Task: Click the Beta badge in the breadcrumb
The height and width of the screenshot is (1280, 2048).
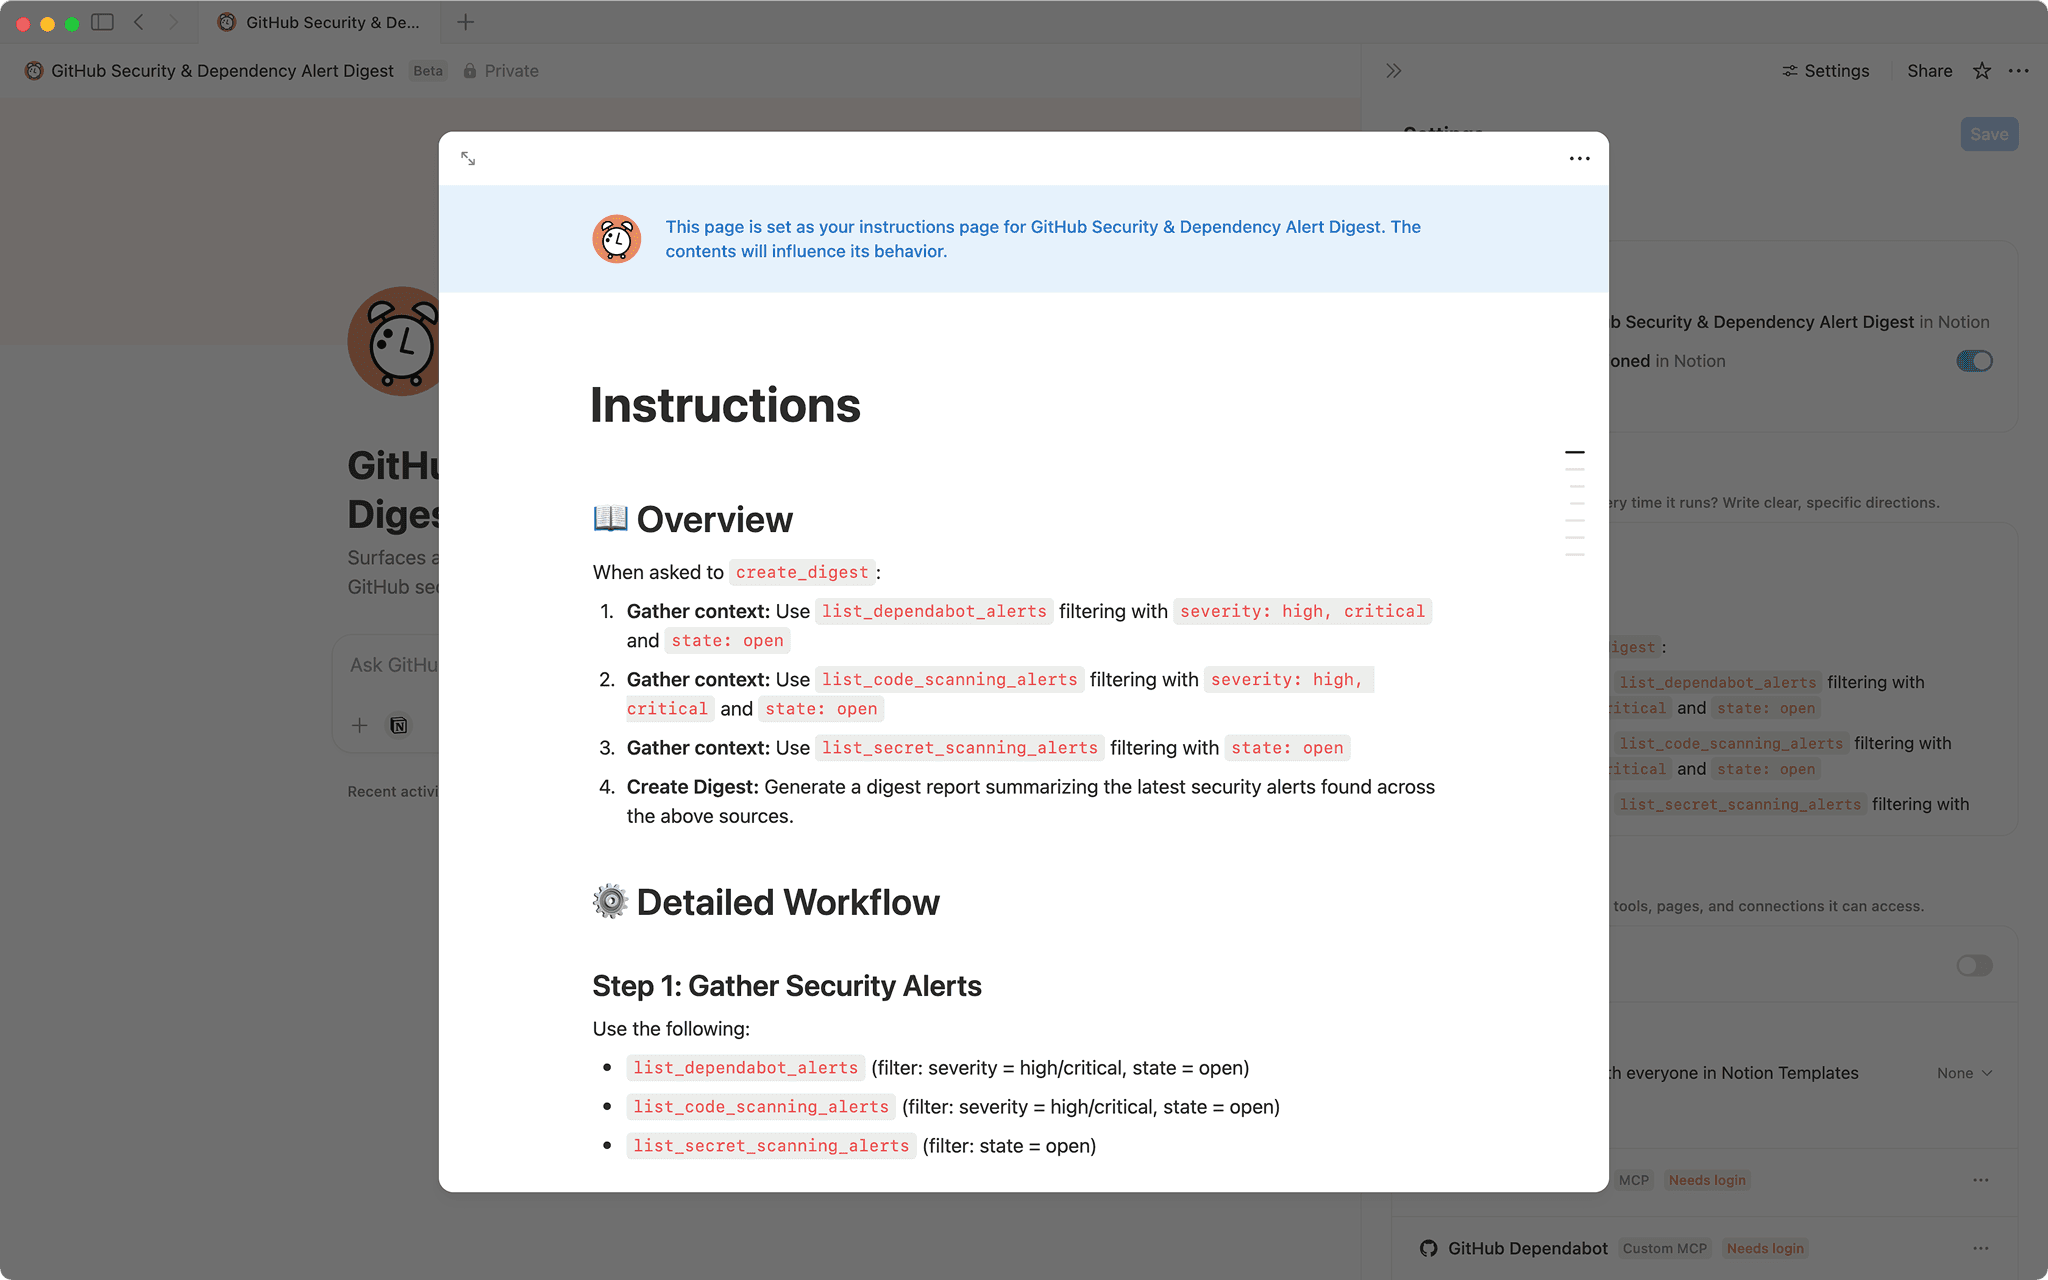Action: (428, 71)
